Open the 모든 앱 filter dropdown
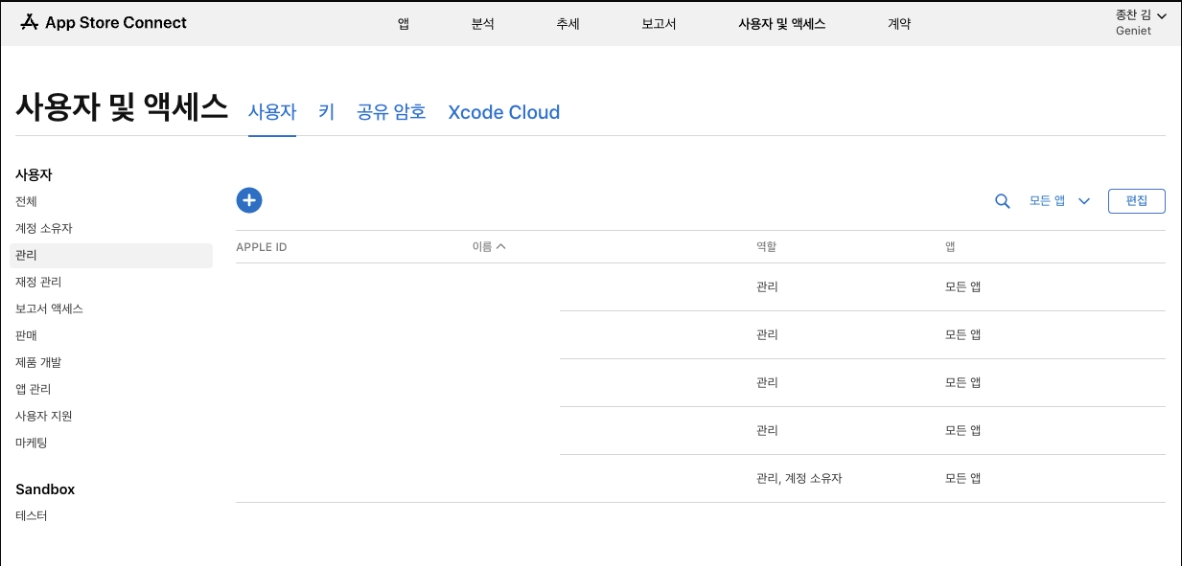The height and width of the screenshot is (566, 1182). (x=1059, y=201)
